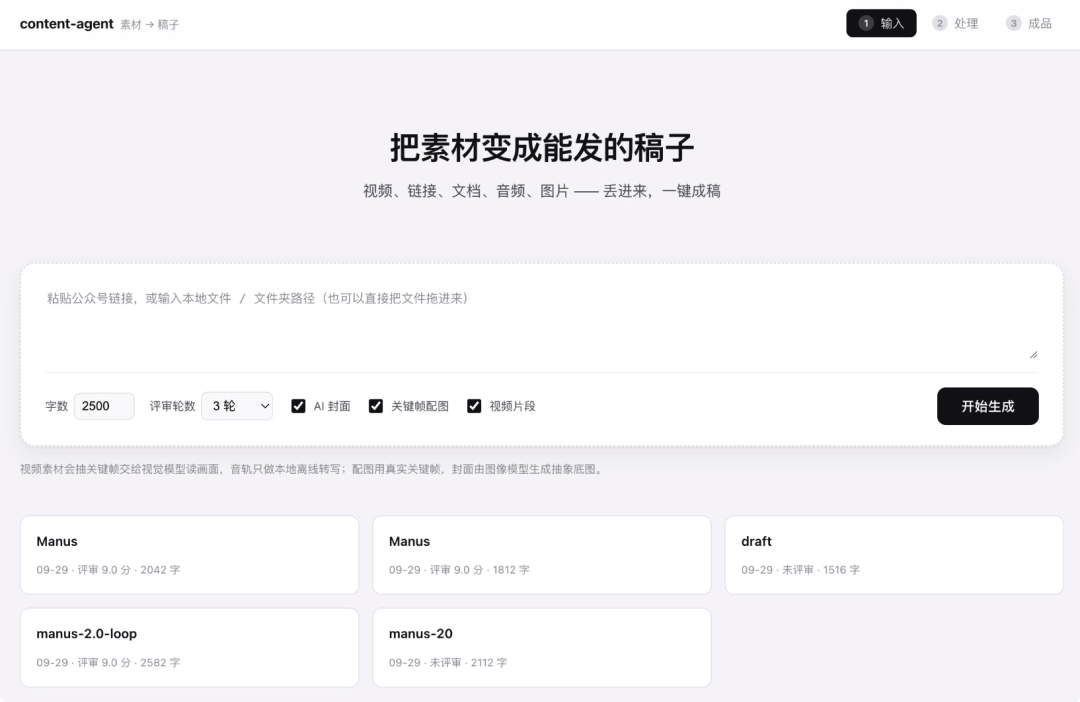This screenshot has height=702, width=1080.
Task: Click the content-agent logo title
Action: click(66, 24)
